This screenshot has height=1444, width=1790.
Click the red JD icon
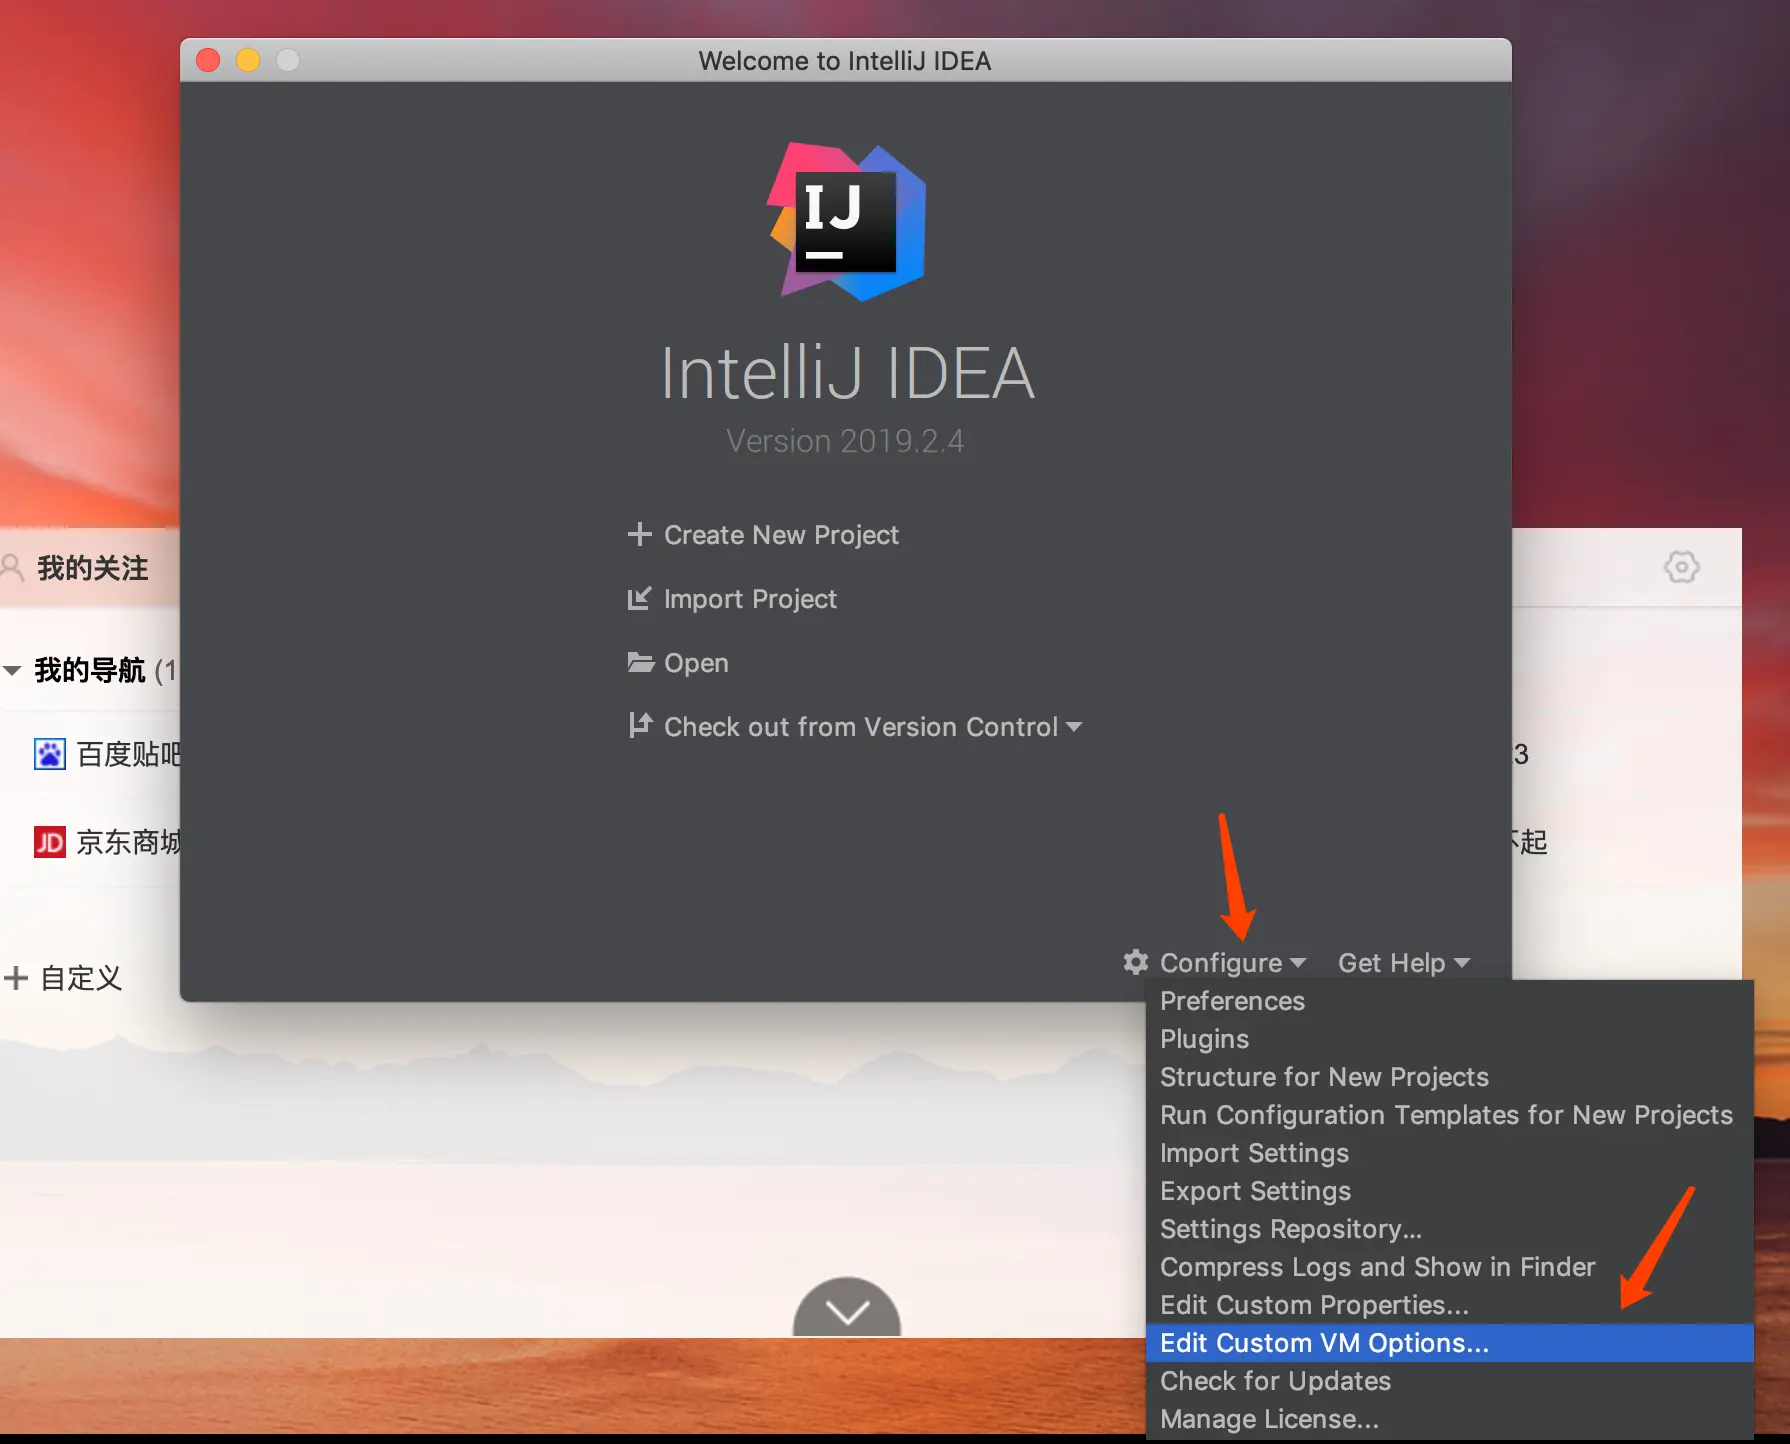click(x=49, y=842)
